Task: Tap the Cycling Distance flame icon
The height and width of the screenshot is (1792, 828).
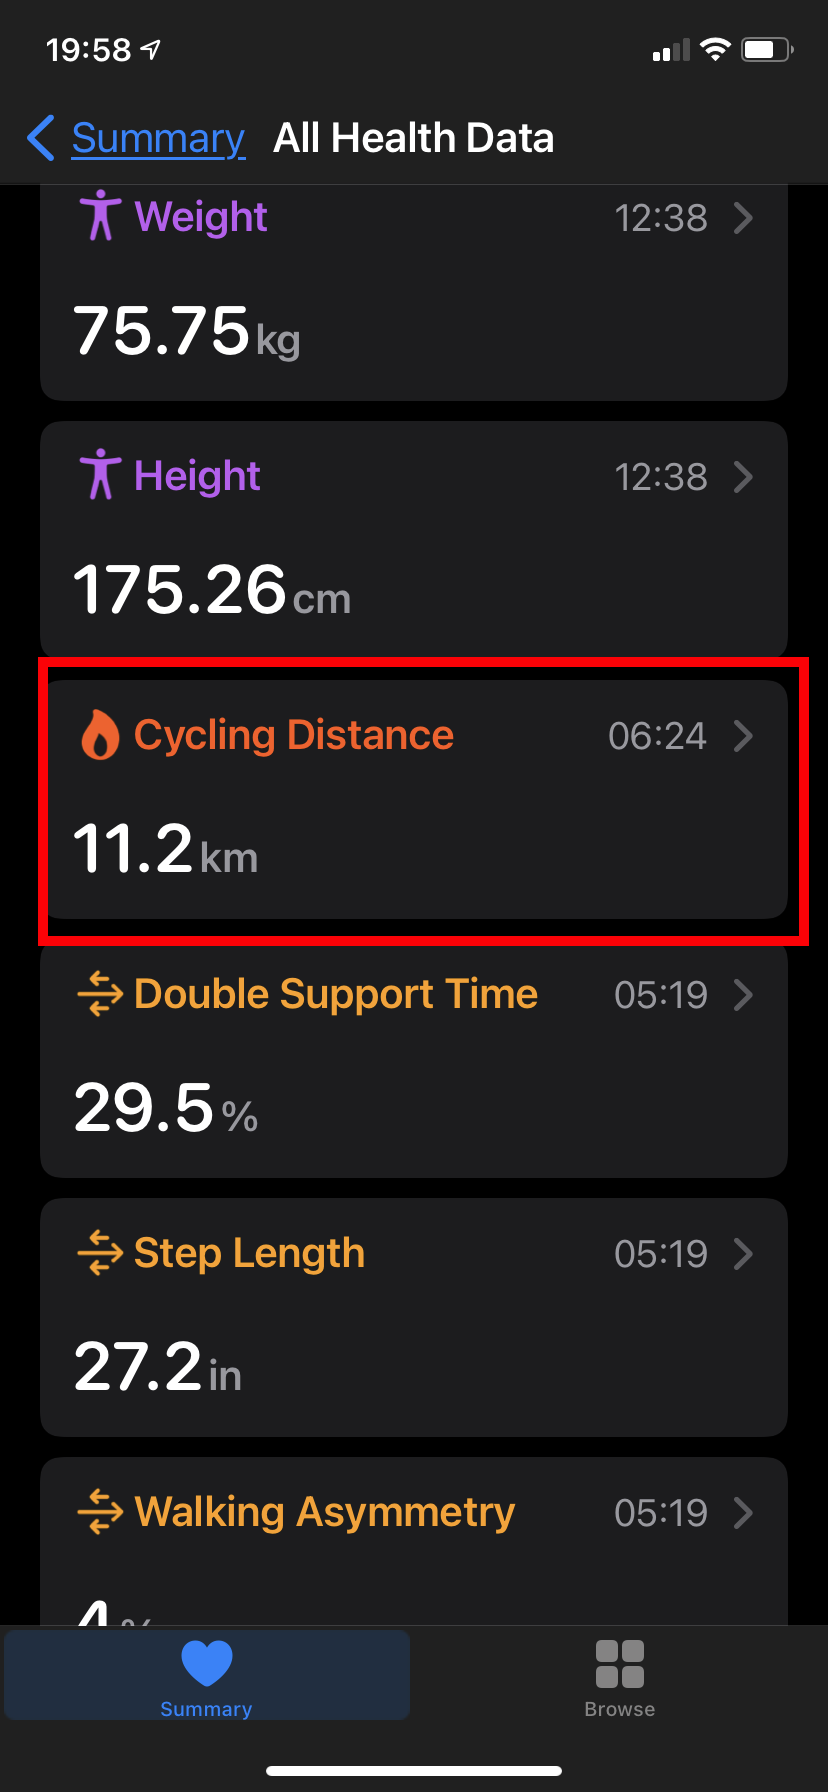Action: click(99, 735)
